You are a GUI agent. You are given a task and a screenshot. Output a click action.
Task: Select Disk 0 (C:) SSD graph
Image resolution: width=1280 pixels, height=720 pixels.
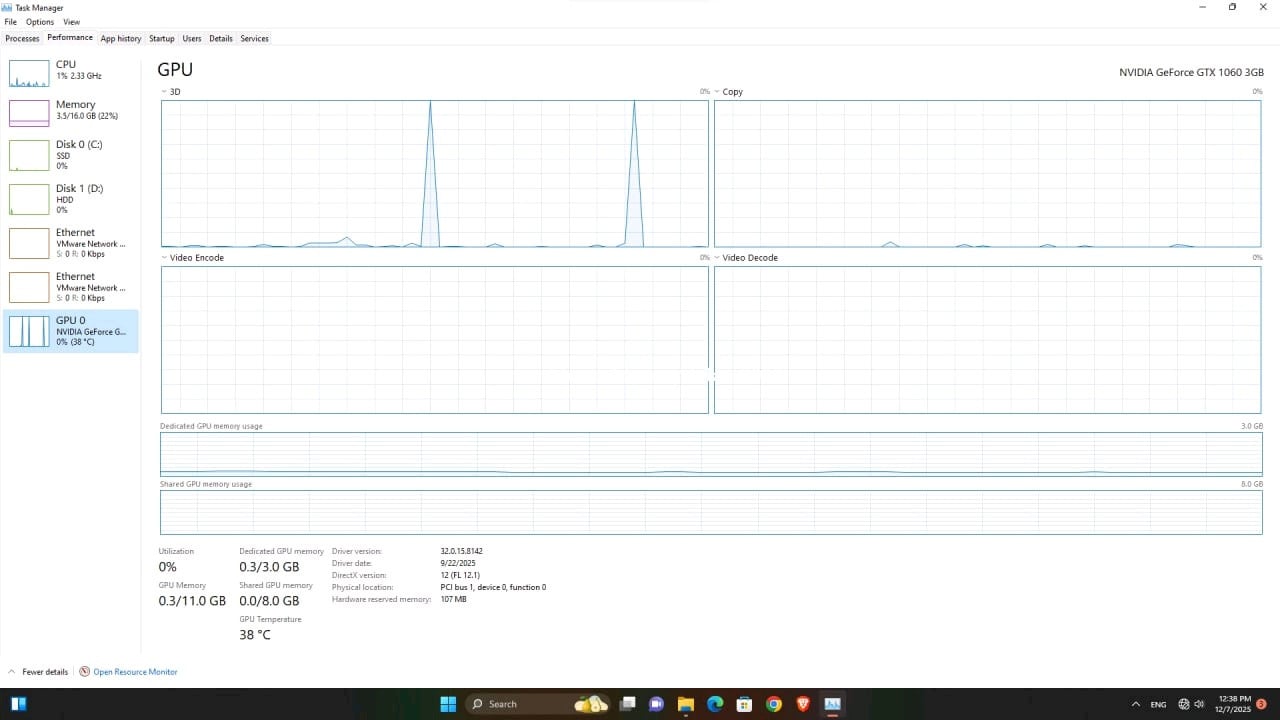click(x=29, y=155)
